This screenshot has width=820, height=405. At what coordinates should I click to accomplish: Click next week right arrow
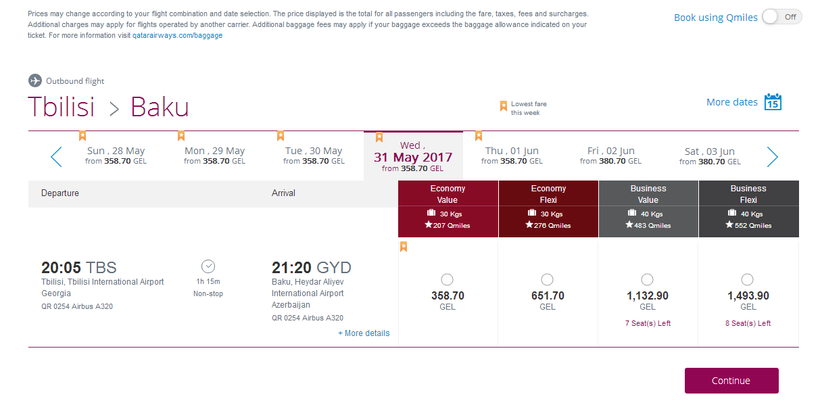pyautogui.click(x=772, y=156)
